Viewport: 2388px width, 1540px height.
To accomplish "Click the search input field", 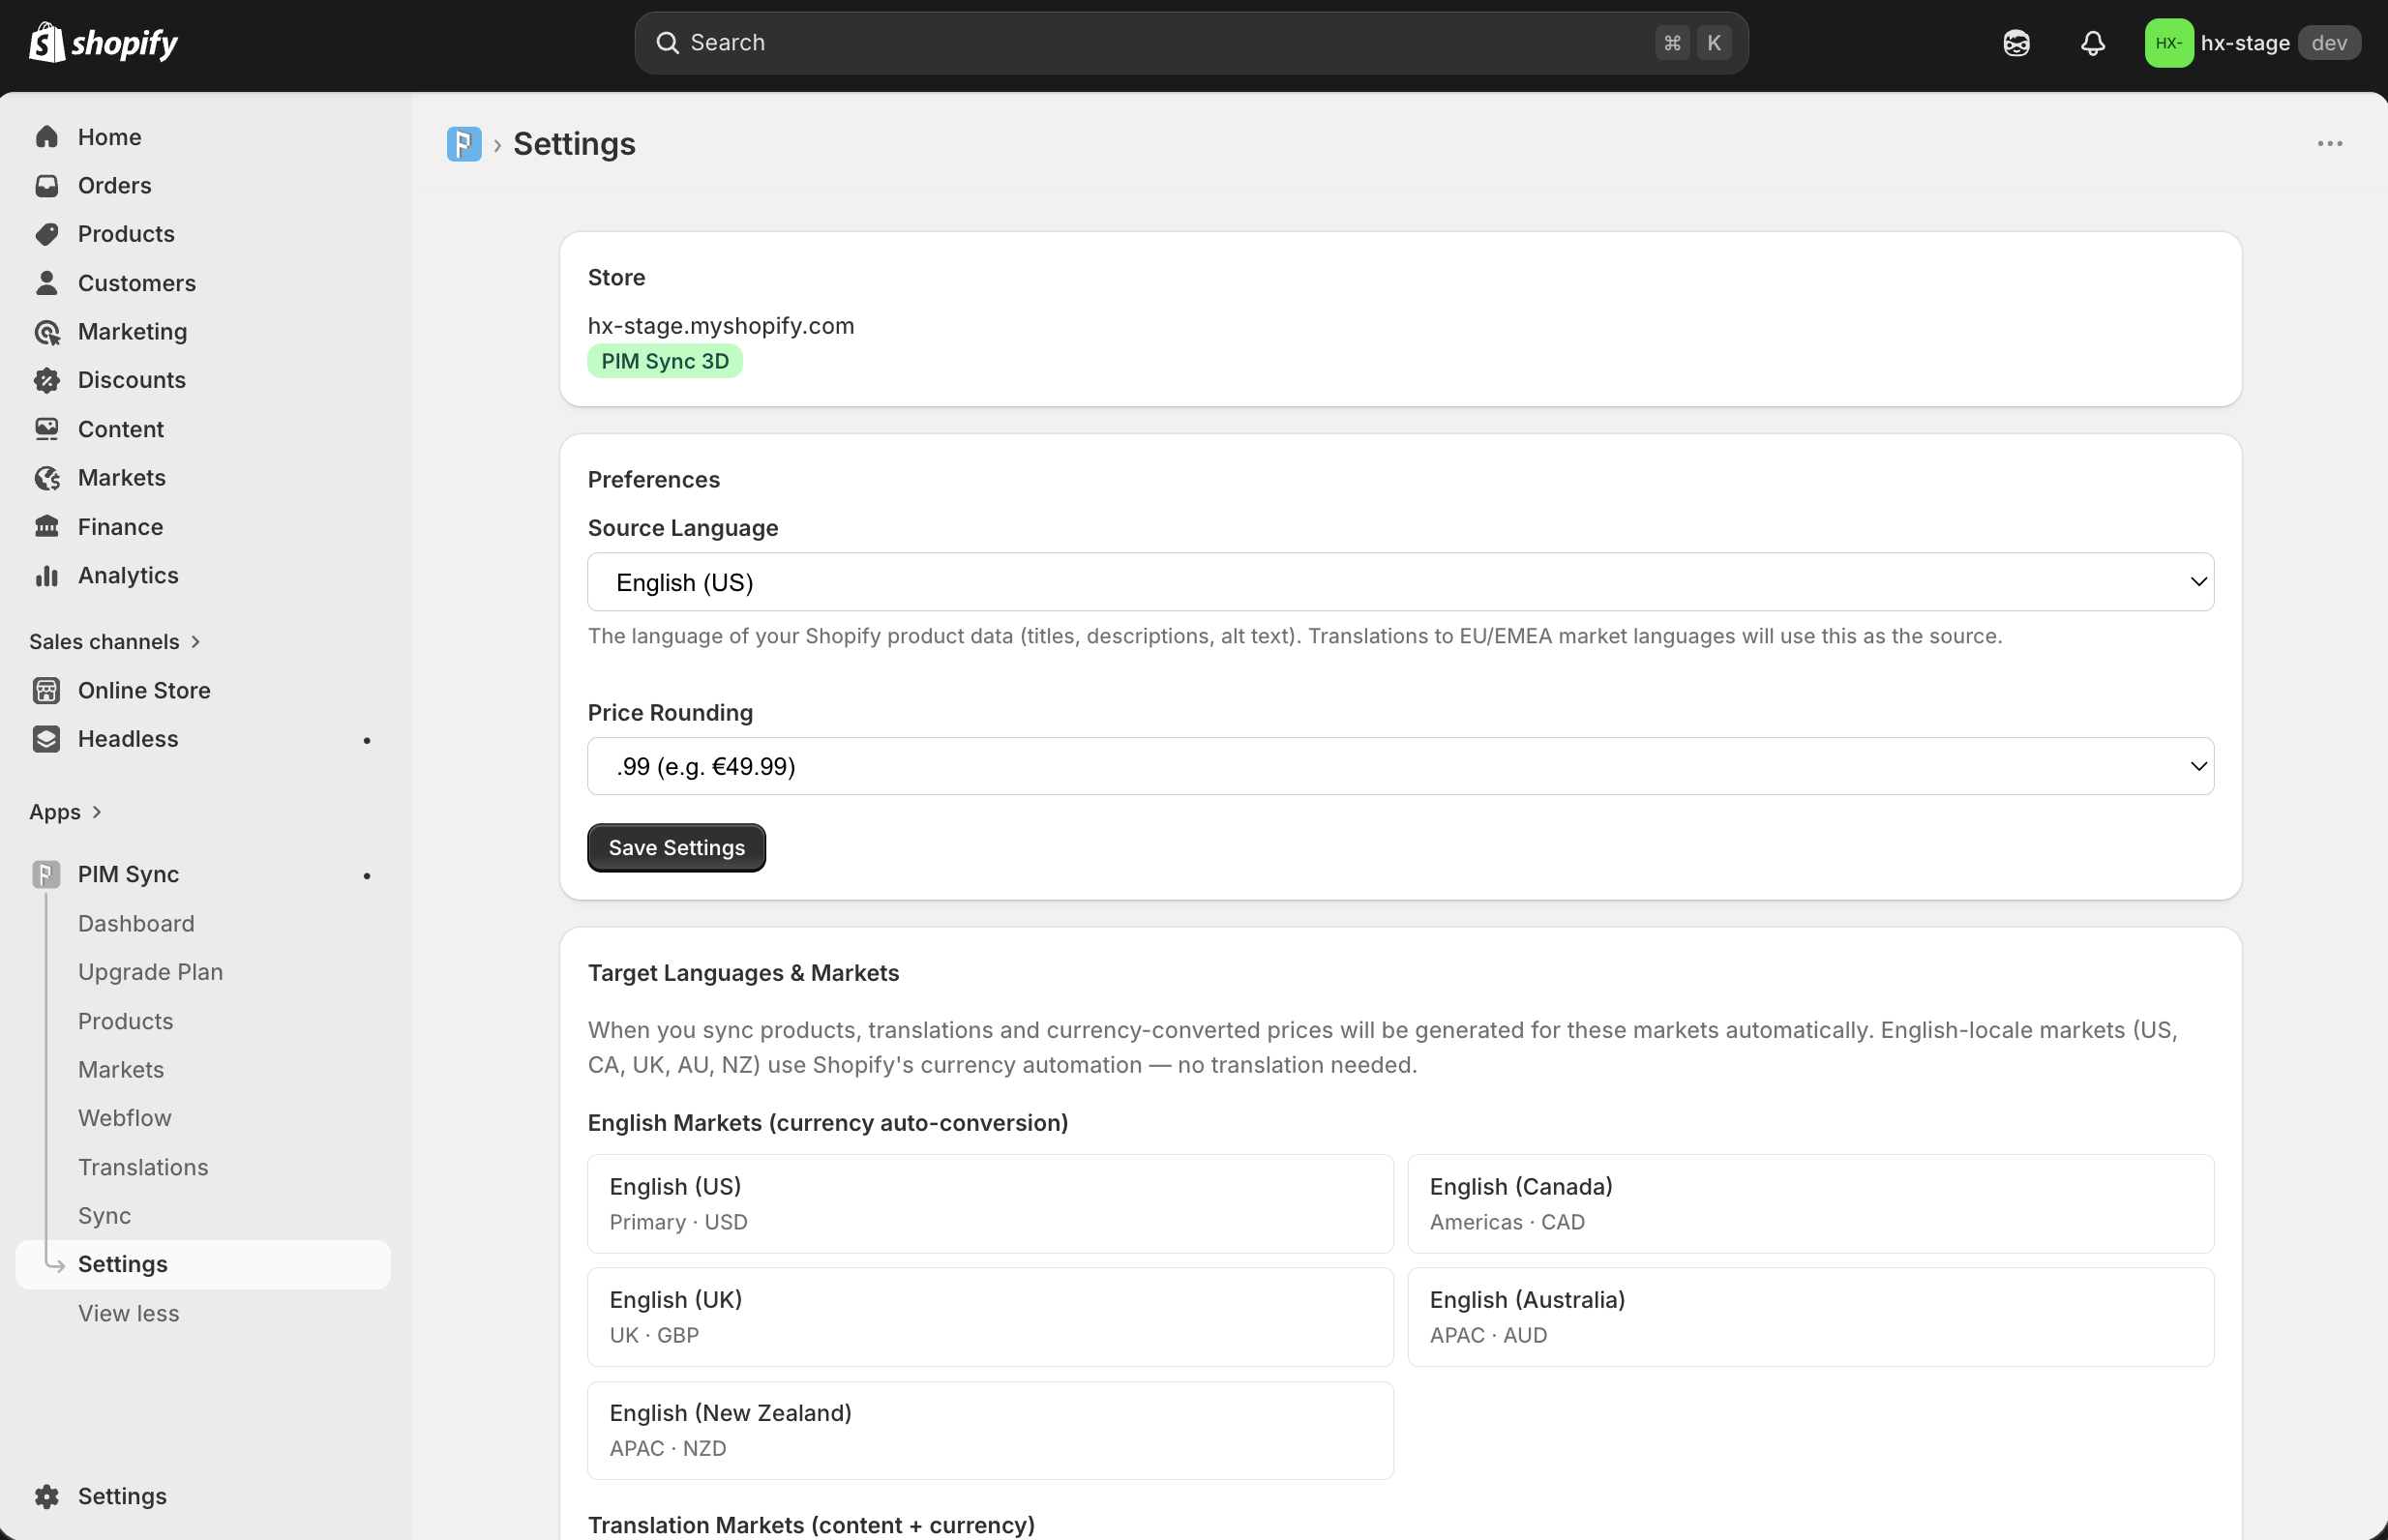I will click(1191, 43).
